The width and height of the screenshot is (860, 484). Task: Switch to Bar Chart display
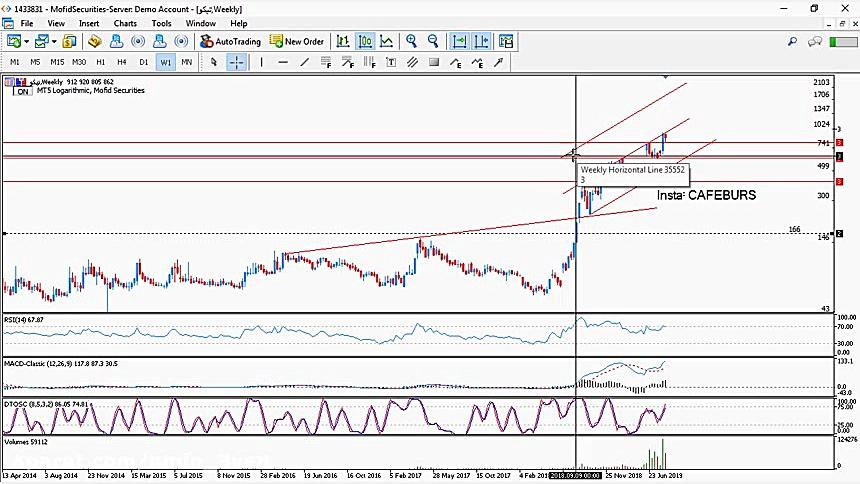pyautogui.click(x=343, y=41)
